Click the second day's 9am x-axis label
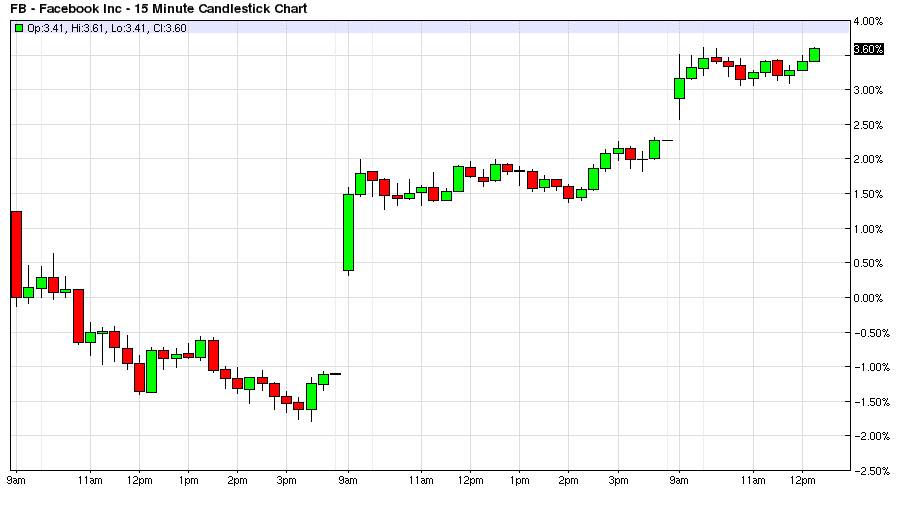This screenshot has width=900, height=511. (x=348, y=481)
